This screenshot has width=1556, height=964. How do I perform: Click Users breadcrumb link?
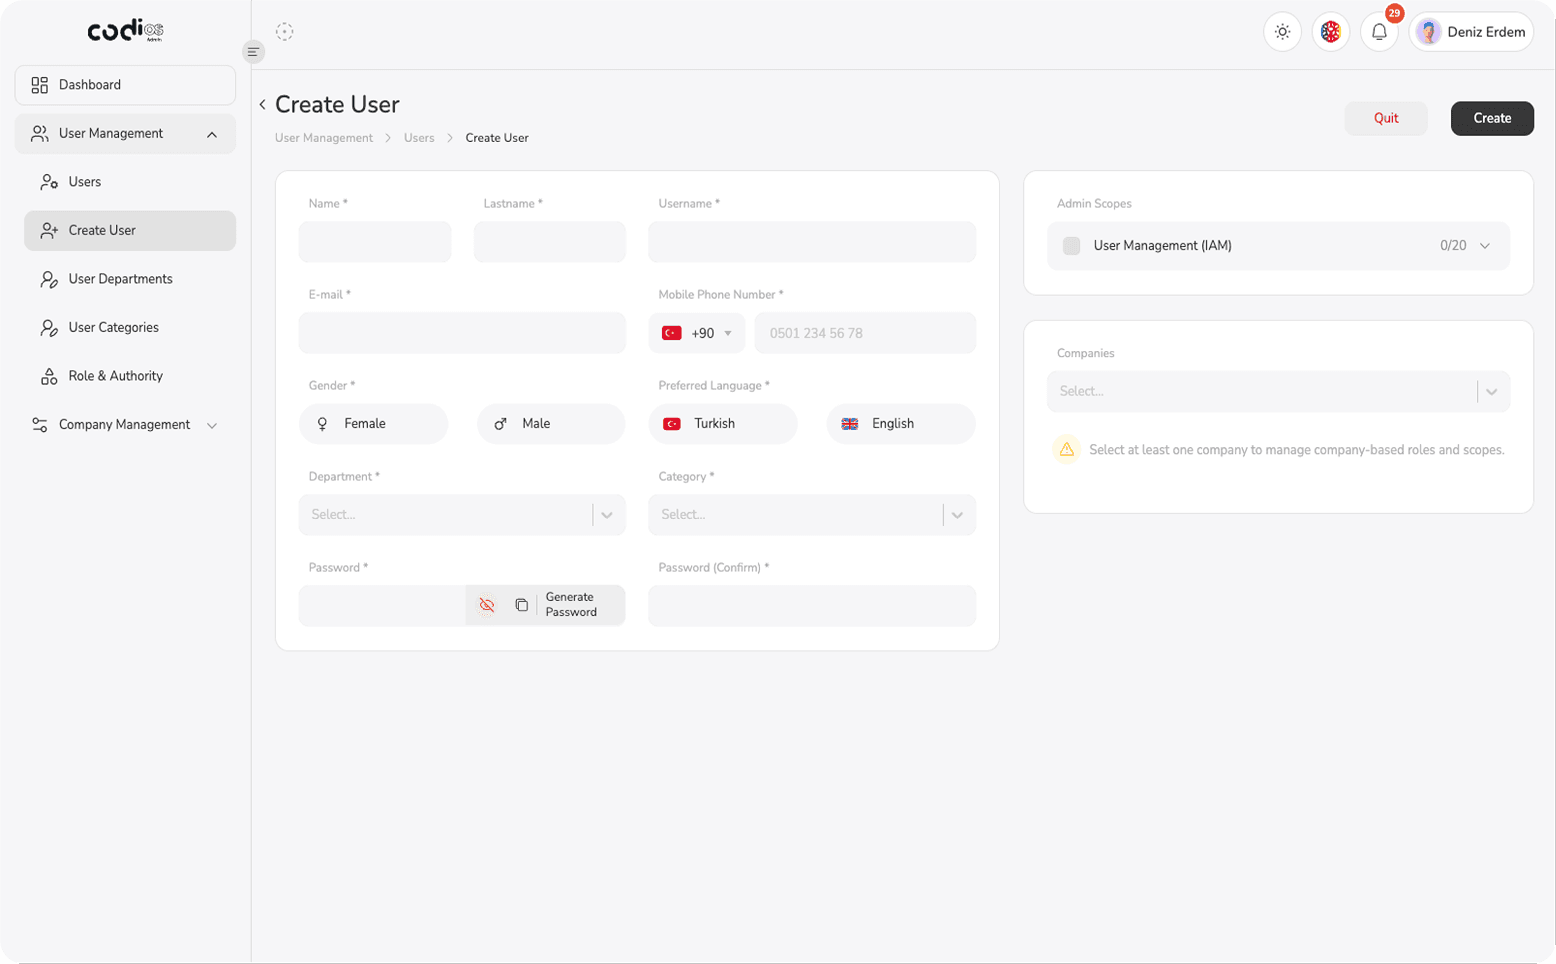click(x=419, y=138)
